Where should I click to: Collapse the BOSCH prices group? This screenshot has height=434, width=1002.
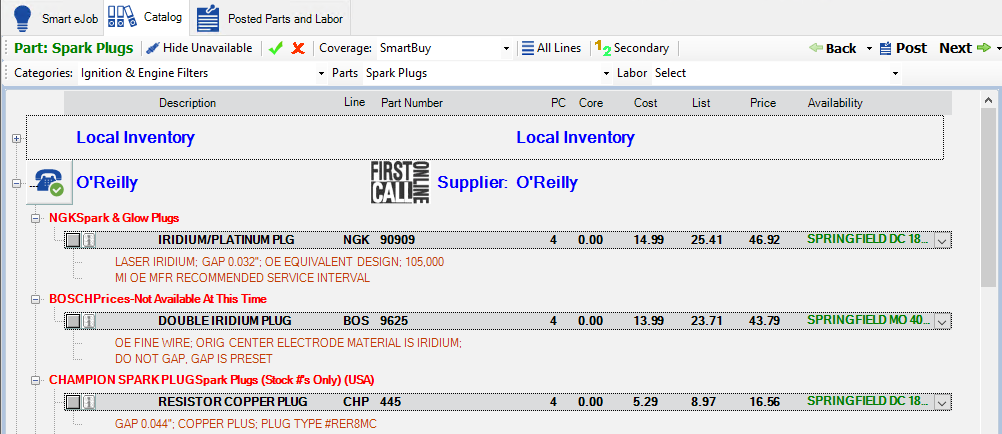coord(36,299)
